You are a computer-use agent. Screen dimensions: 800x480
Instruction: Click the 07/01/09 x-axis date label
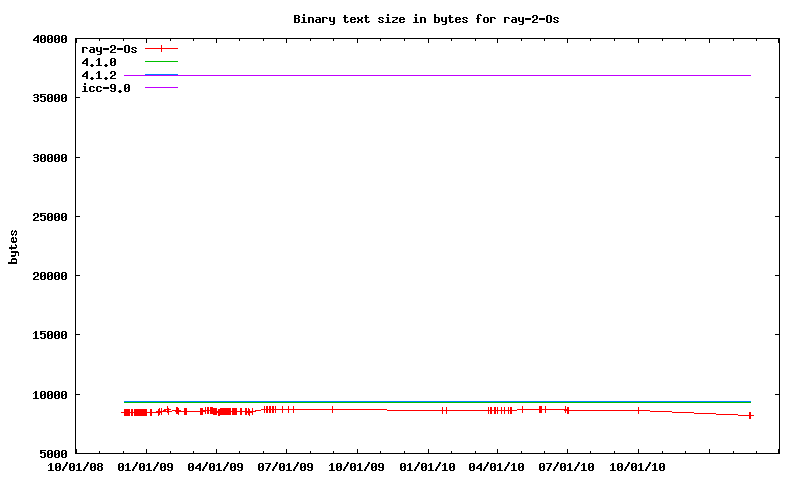click(286, 467)
